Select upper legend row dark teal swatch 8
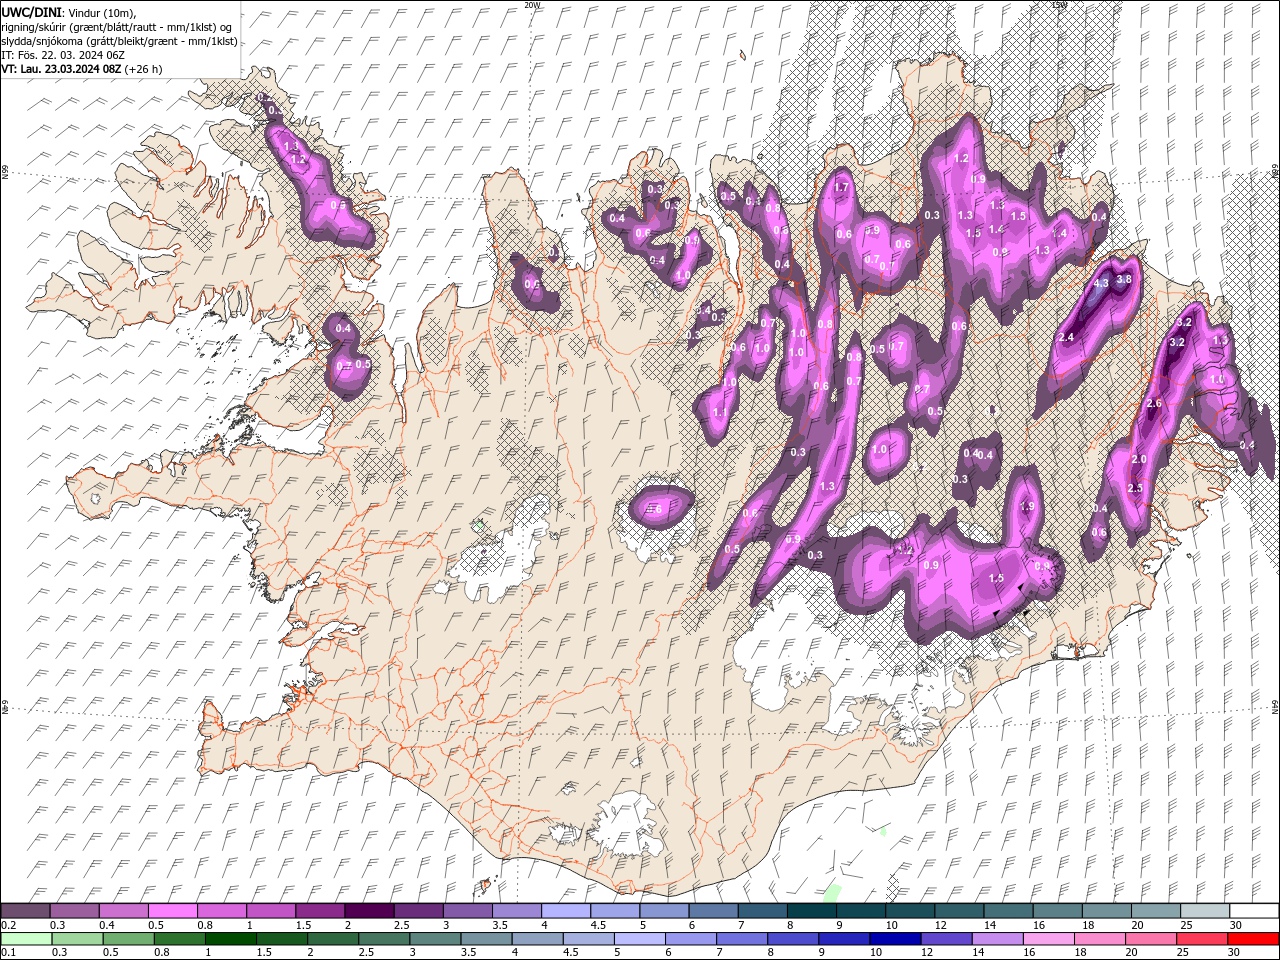 click(812, 911)
